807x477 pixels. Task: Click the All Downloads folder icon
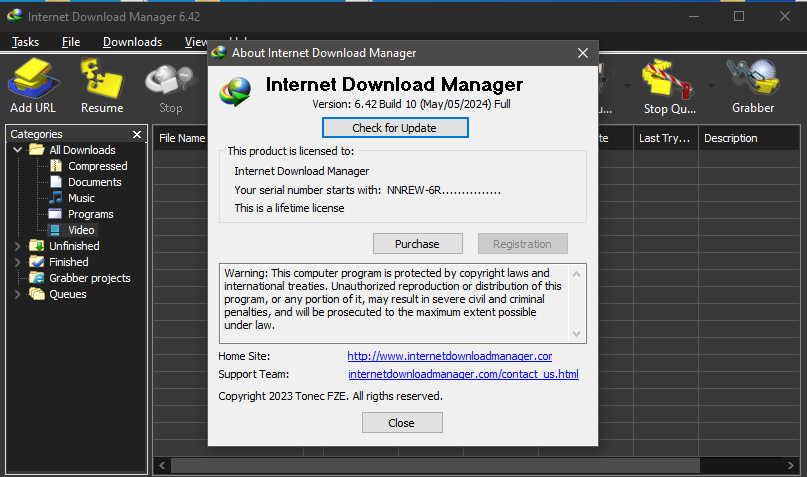[37, 150]
